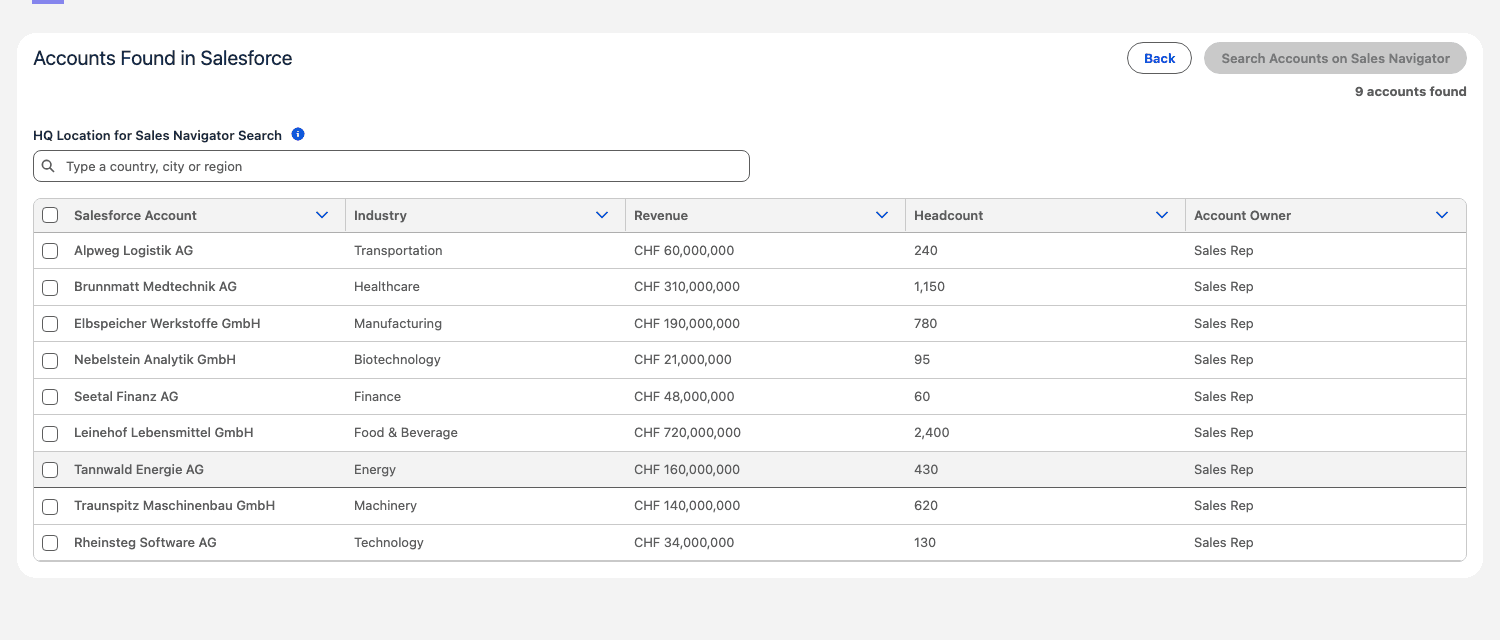1500x640 pixels.
Task: Click Leinehof Lebensmittel GmbH account name
Action: pos(164,432)
